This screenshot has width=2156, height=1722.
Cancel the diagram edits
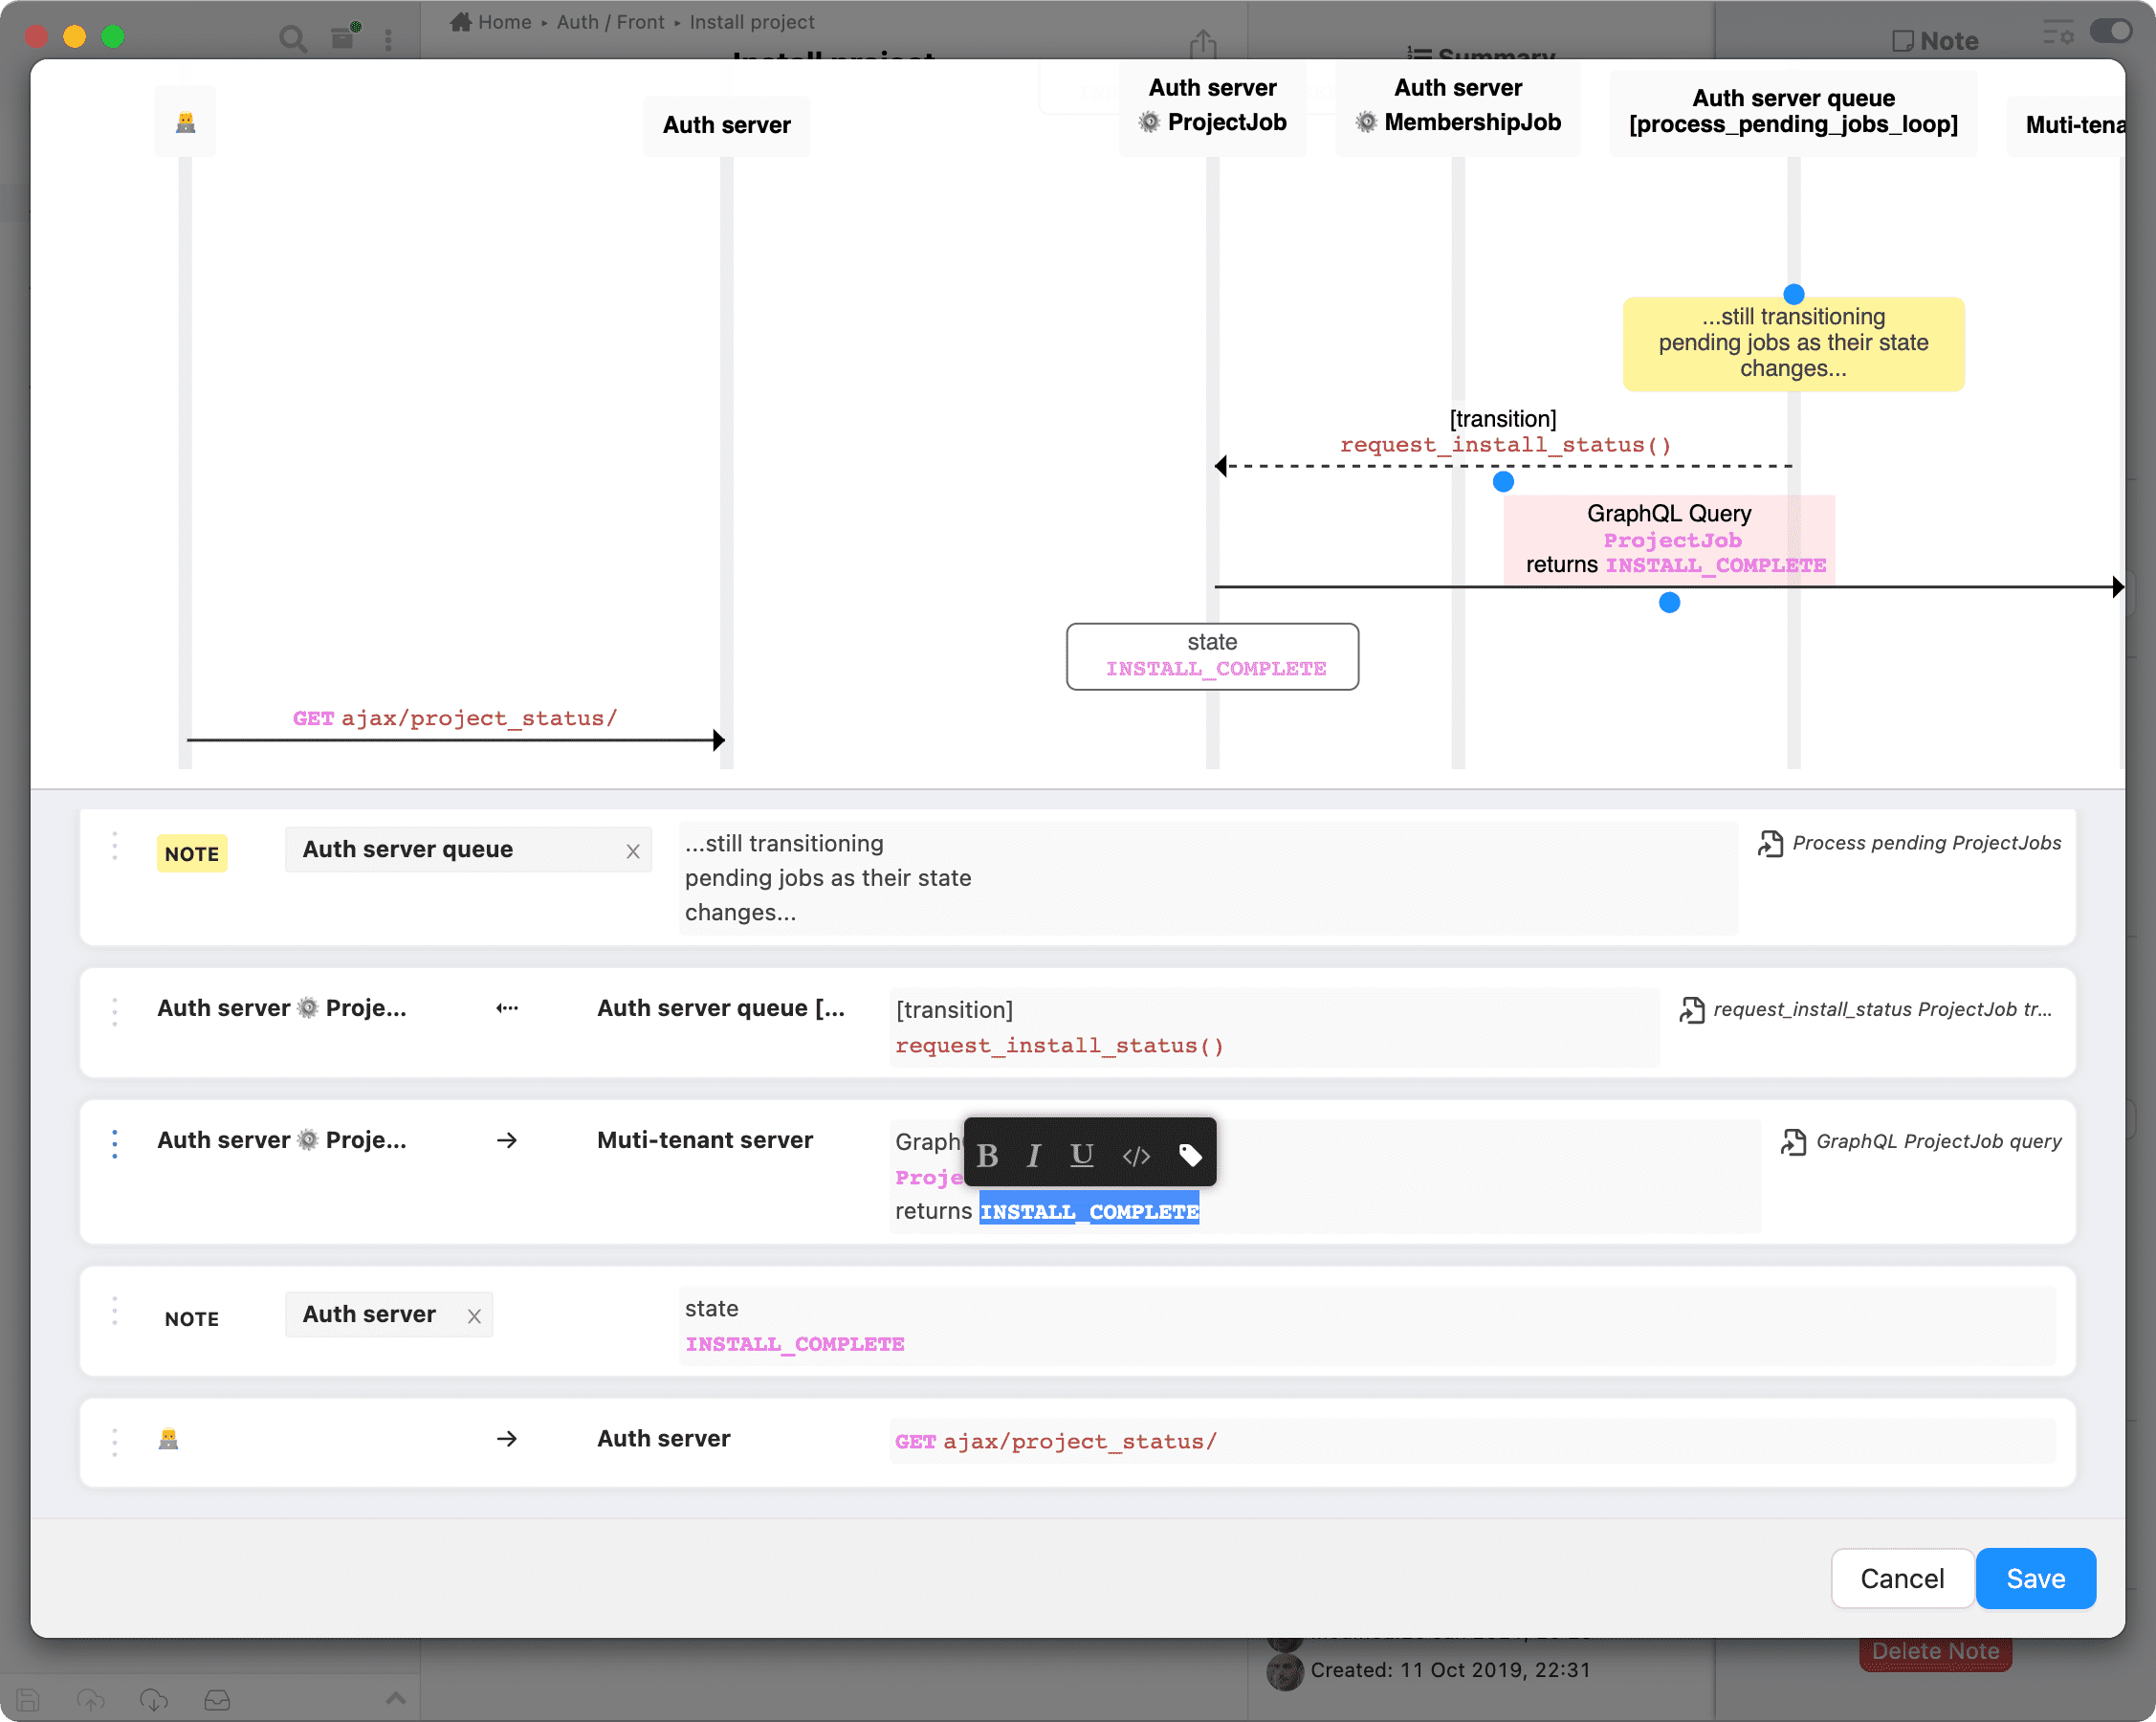[1901, 1578]
